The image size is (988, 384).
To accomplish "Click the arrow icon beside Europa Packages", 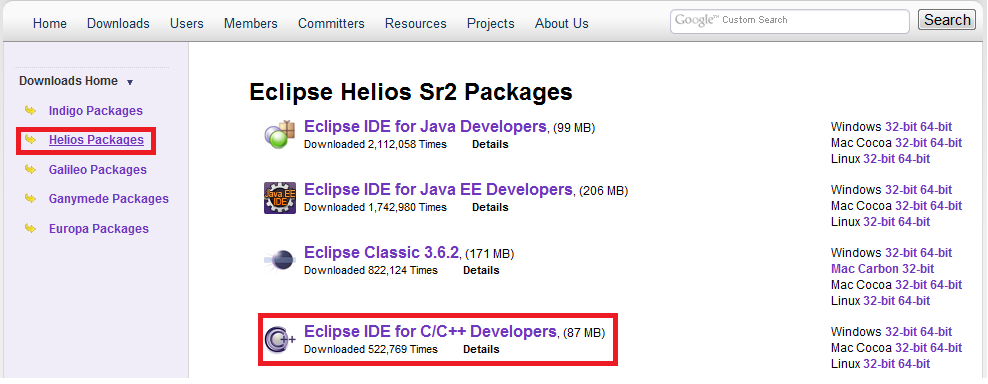I will coord(30,228).
